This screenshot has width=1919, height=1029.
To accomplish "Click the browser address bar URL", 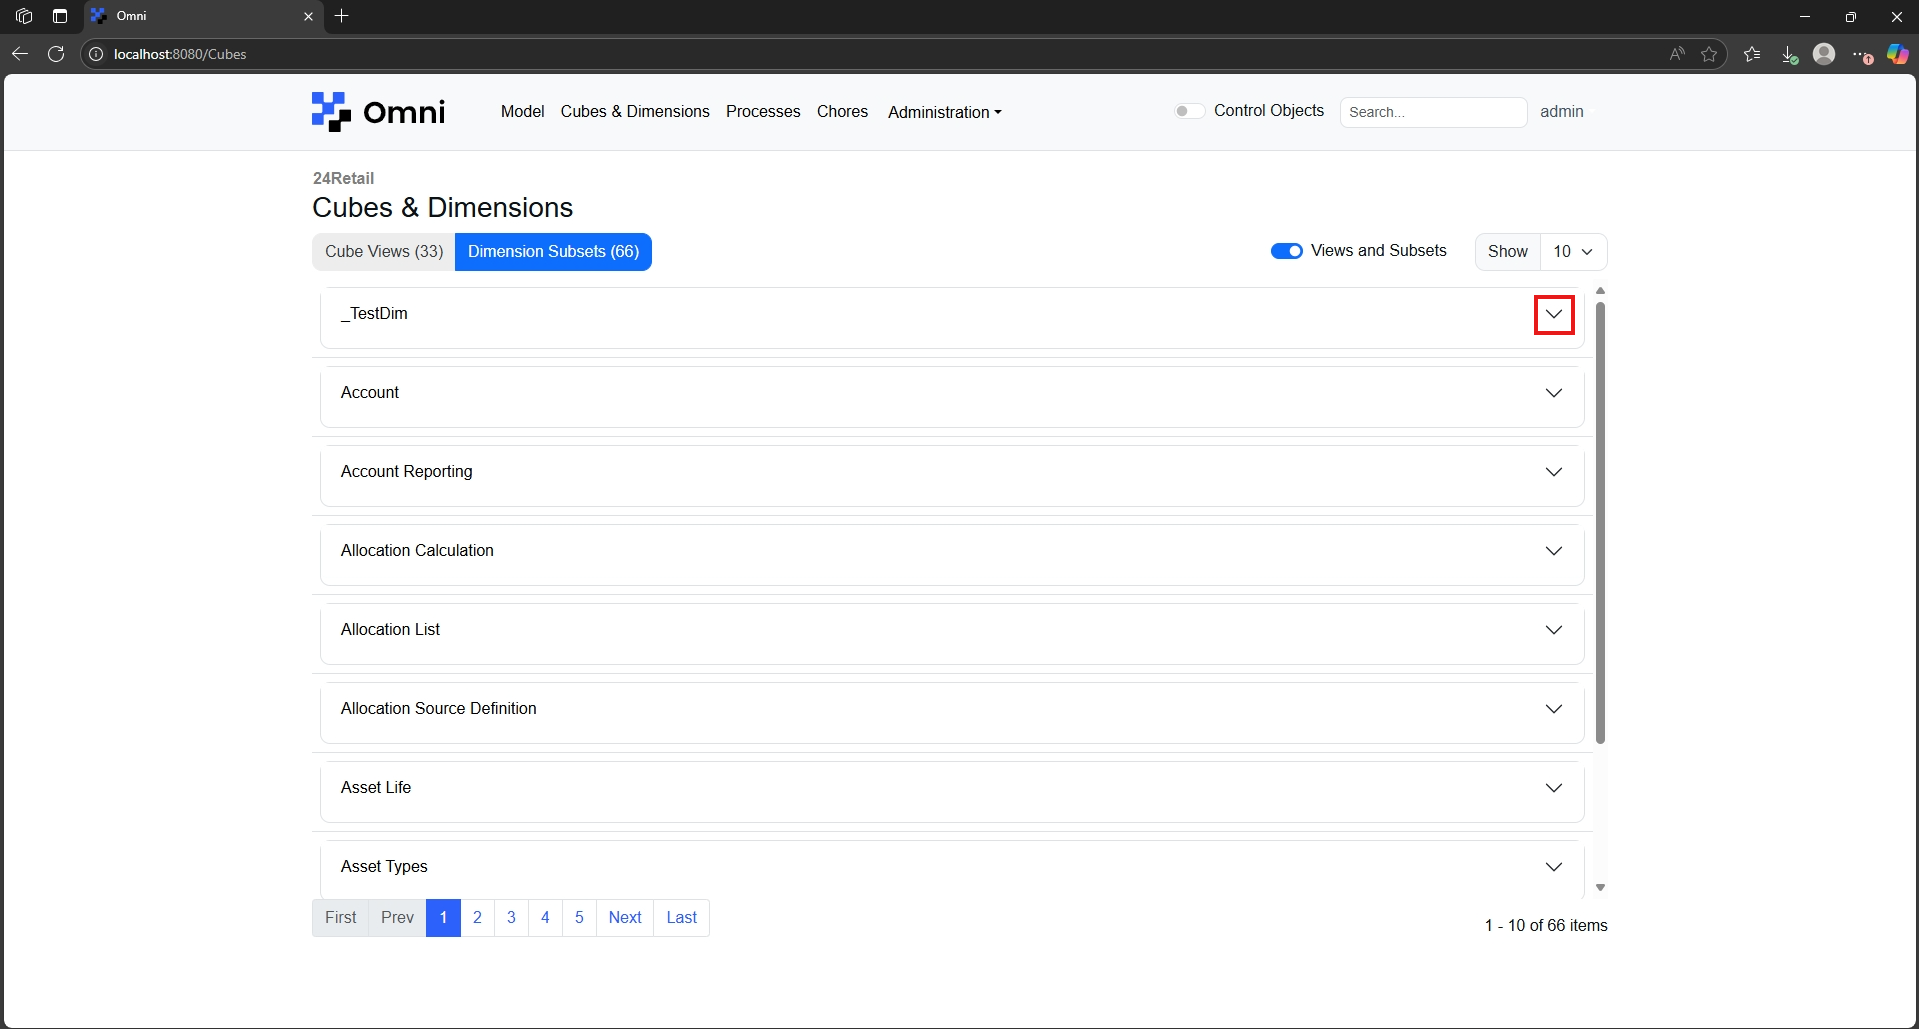I will point(180,54).
